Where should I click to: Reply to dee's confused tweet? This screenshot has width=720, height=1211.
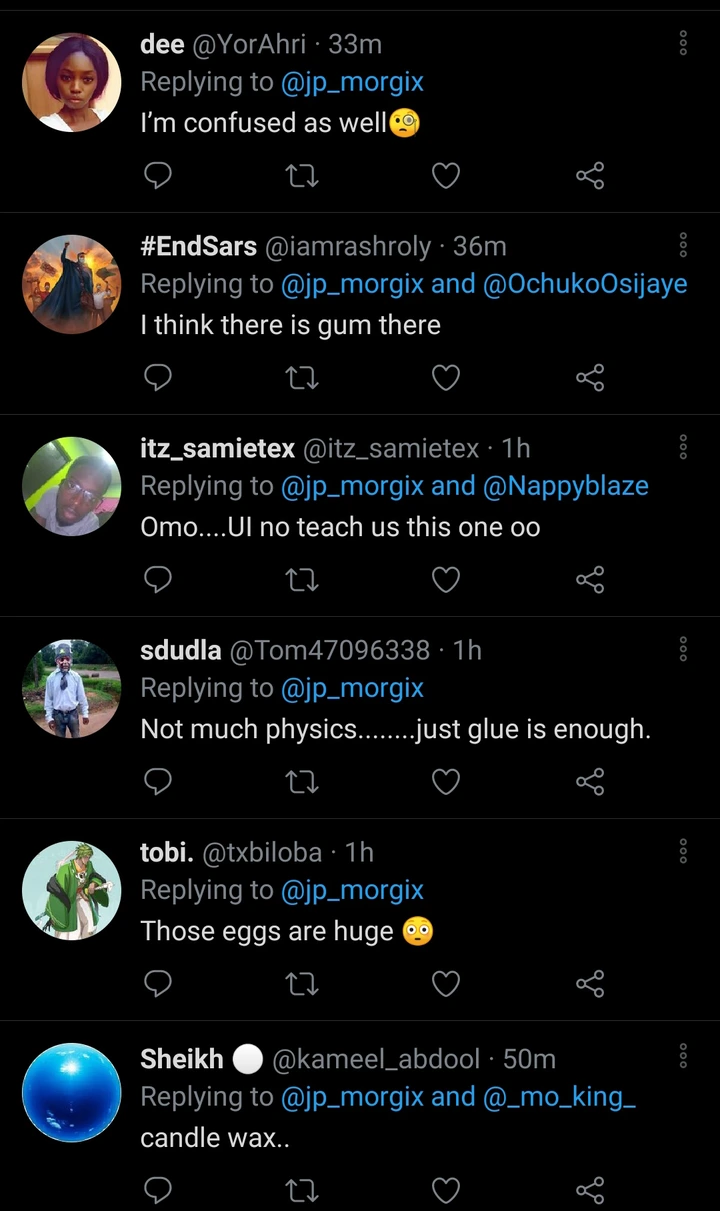pyautogui.click(x=158, y=177)
